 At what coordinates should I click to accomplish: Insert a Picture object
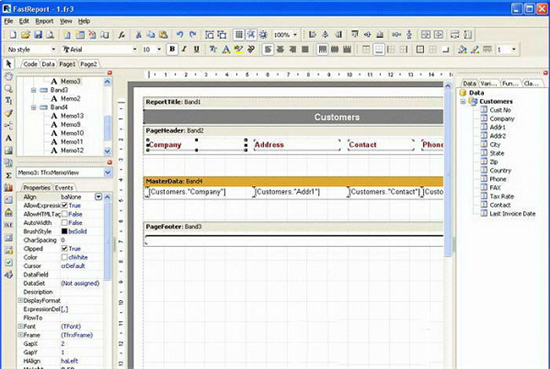click(8, 150)
